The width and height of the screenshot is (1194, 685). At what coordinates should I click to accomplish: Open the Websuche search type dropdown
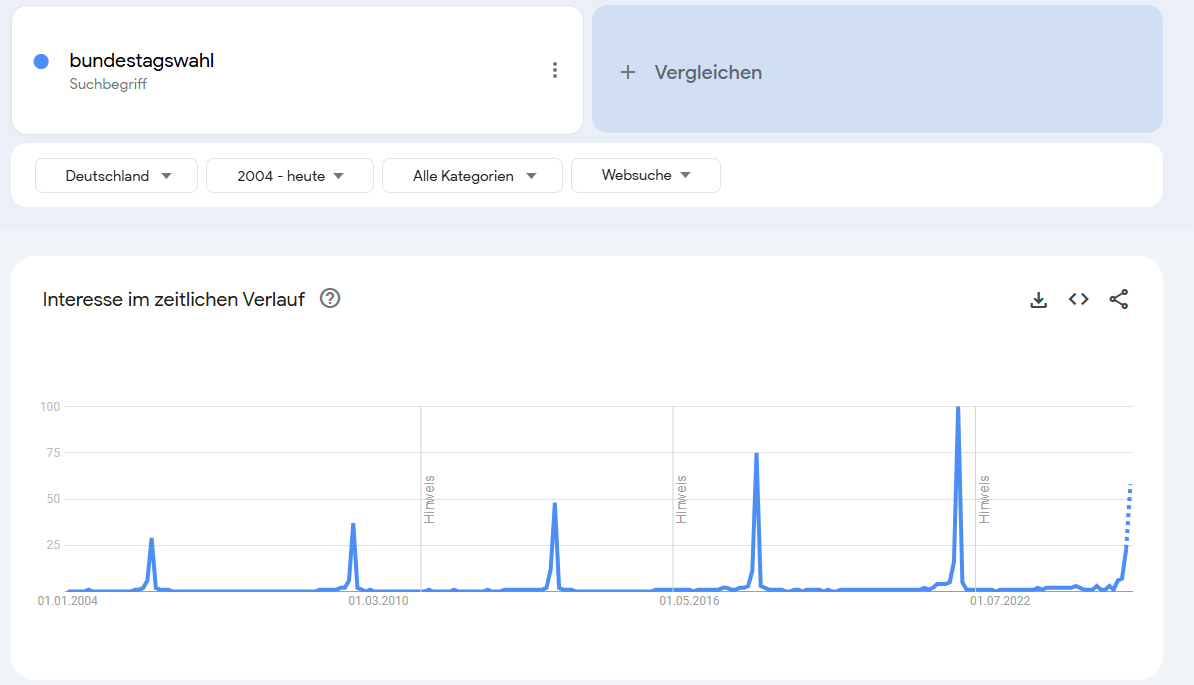(x=645, y=175)
